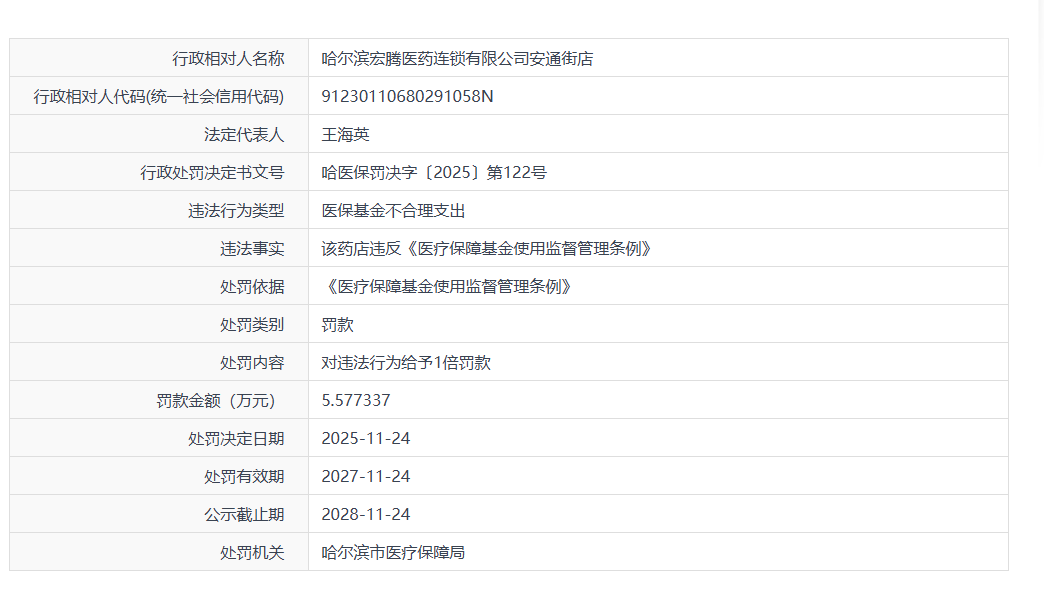Click the 罚款金额（万元） row label

(x=215, y=401)
